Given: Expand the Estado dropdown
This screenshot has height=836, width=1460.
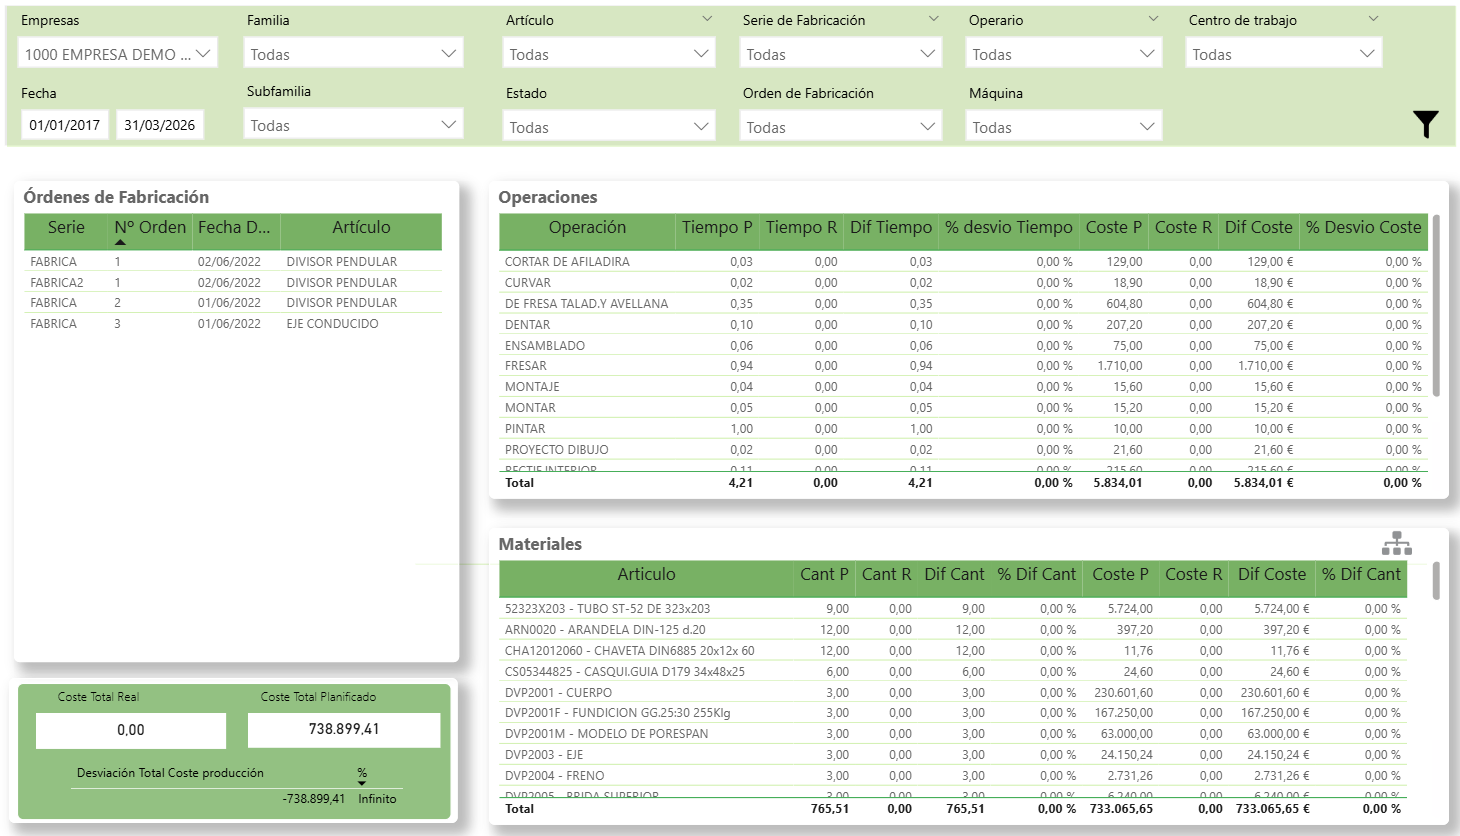Looking at the screenshot, I should 609,127.
